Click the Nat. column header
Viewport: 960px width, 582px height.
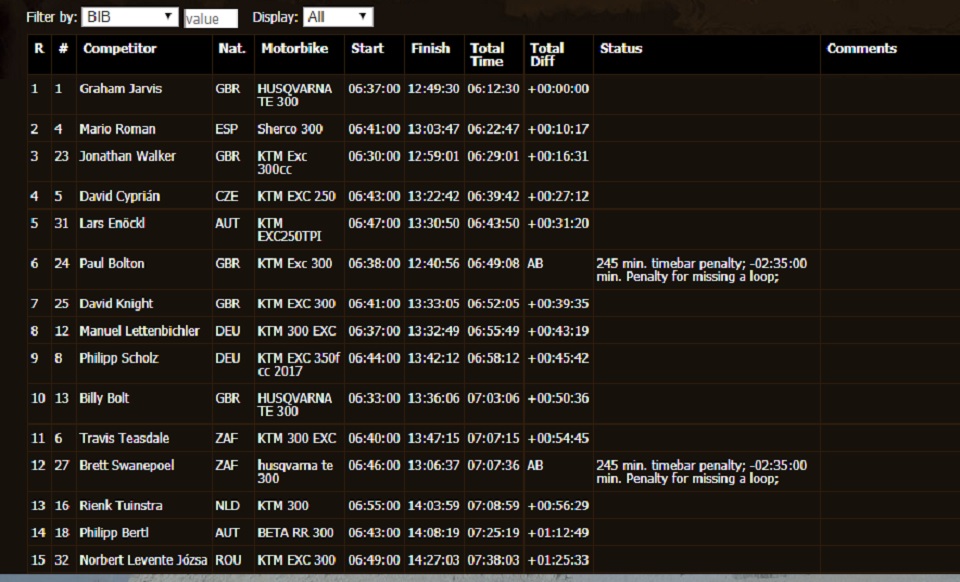tap(229, 48)
